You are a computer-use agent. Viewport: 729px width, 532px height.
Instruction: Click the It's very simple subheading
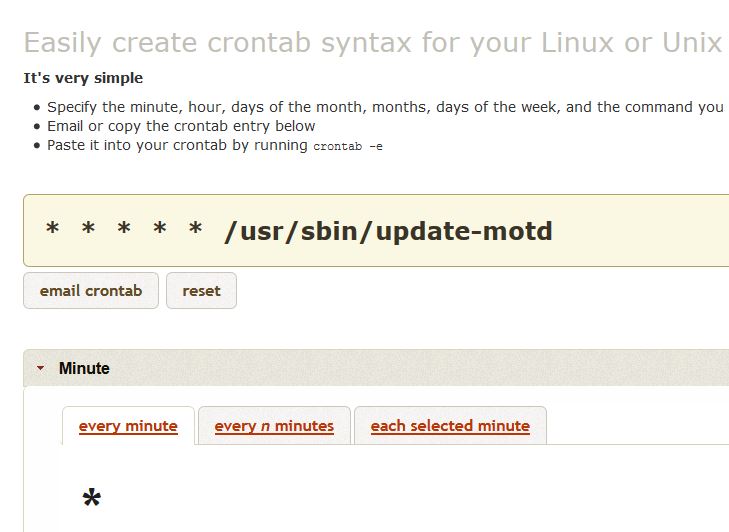click(x=83, y=78)
